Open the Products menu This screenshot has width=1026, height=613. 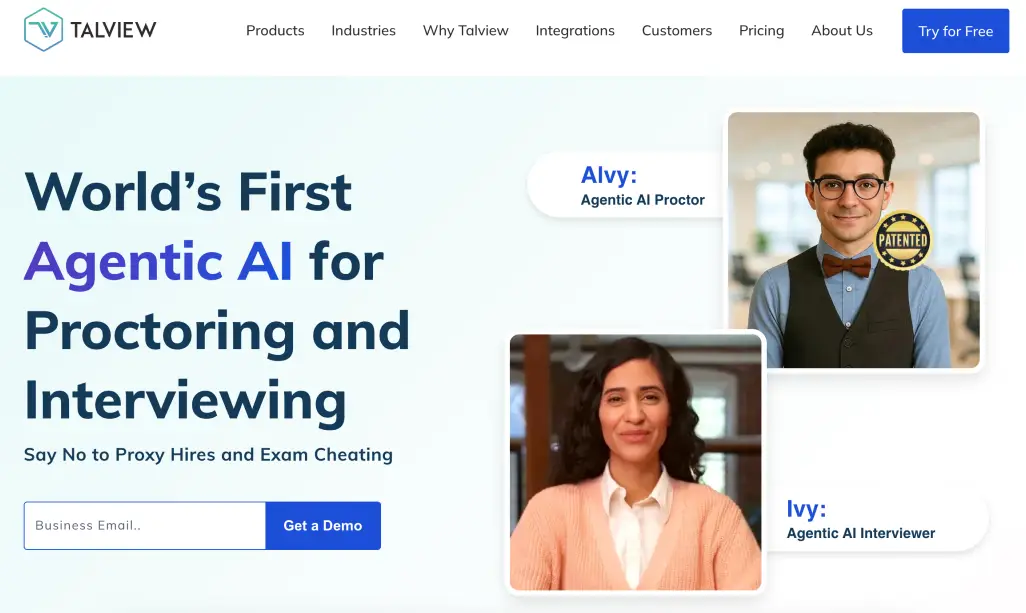tap(275, 31)
